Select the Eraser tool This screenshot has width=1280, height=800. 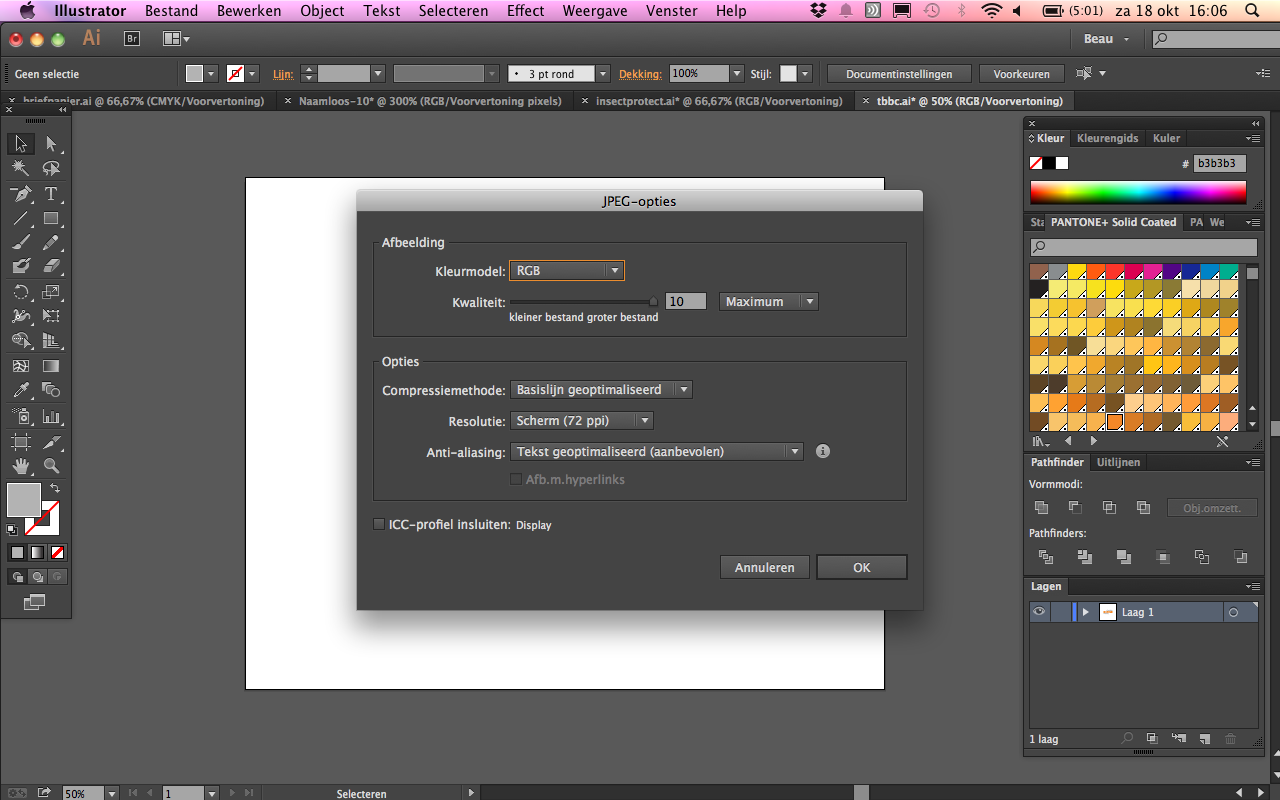[51, 266]
